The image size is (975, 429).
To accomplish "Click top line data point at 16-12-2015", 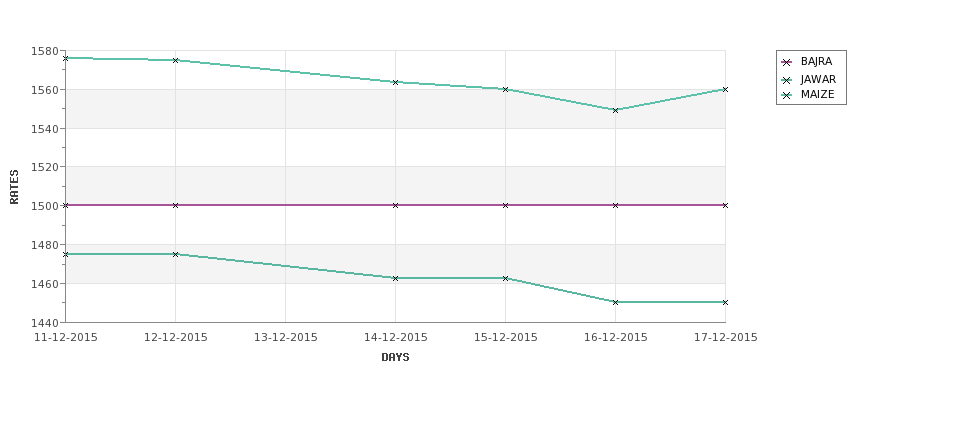I will coord(616,110).
